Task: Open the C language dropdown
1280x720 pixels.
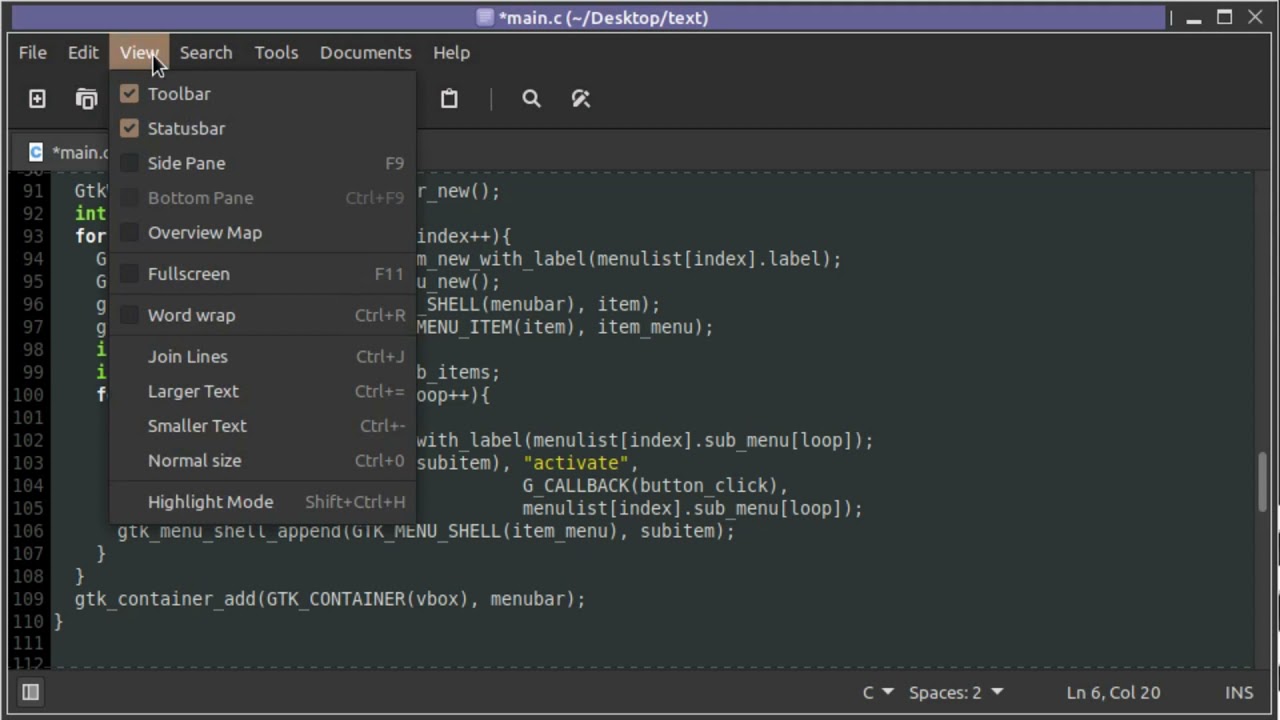Action: pyautogui.click(x=878, y=692)
